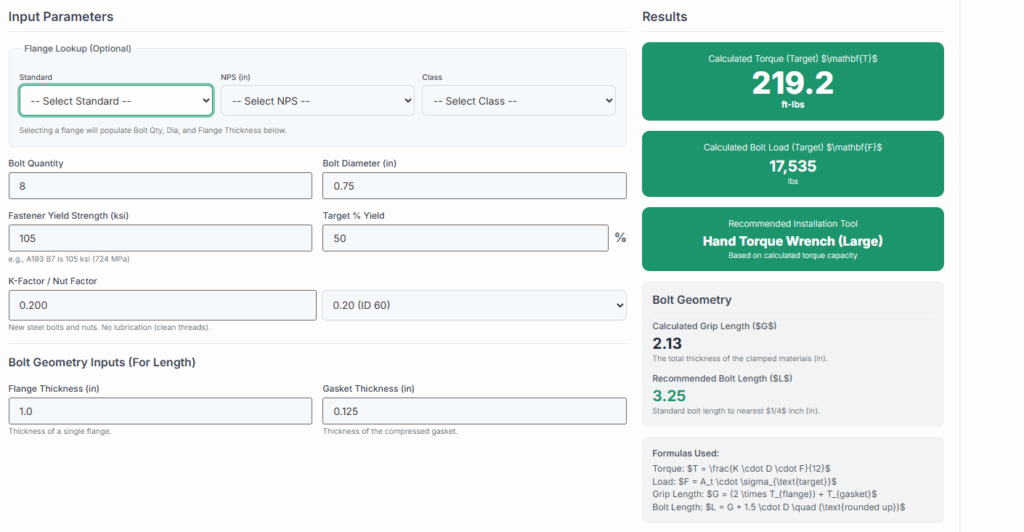Screen dimensions: 1024x532
Task: Click the 'Thickness of a single flange' hint
Action: pyautogui.click(x=59, y=431)
